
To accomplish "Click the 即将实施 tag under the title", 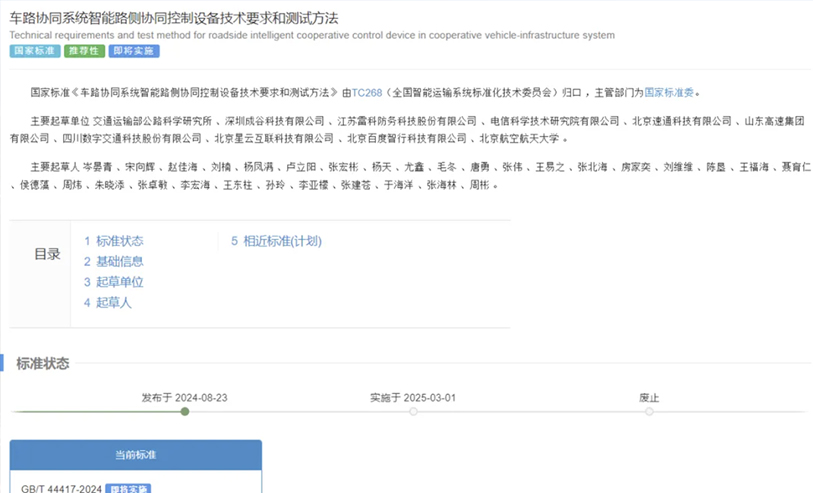I will click(x=134, y=51).
